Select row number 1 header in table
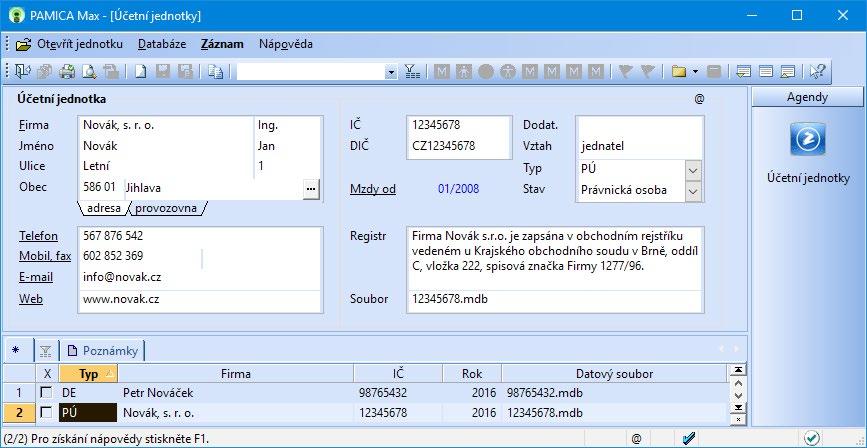Image resolution: width=867 pixels, height=448 pixels. tap(19, 393)
